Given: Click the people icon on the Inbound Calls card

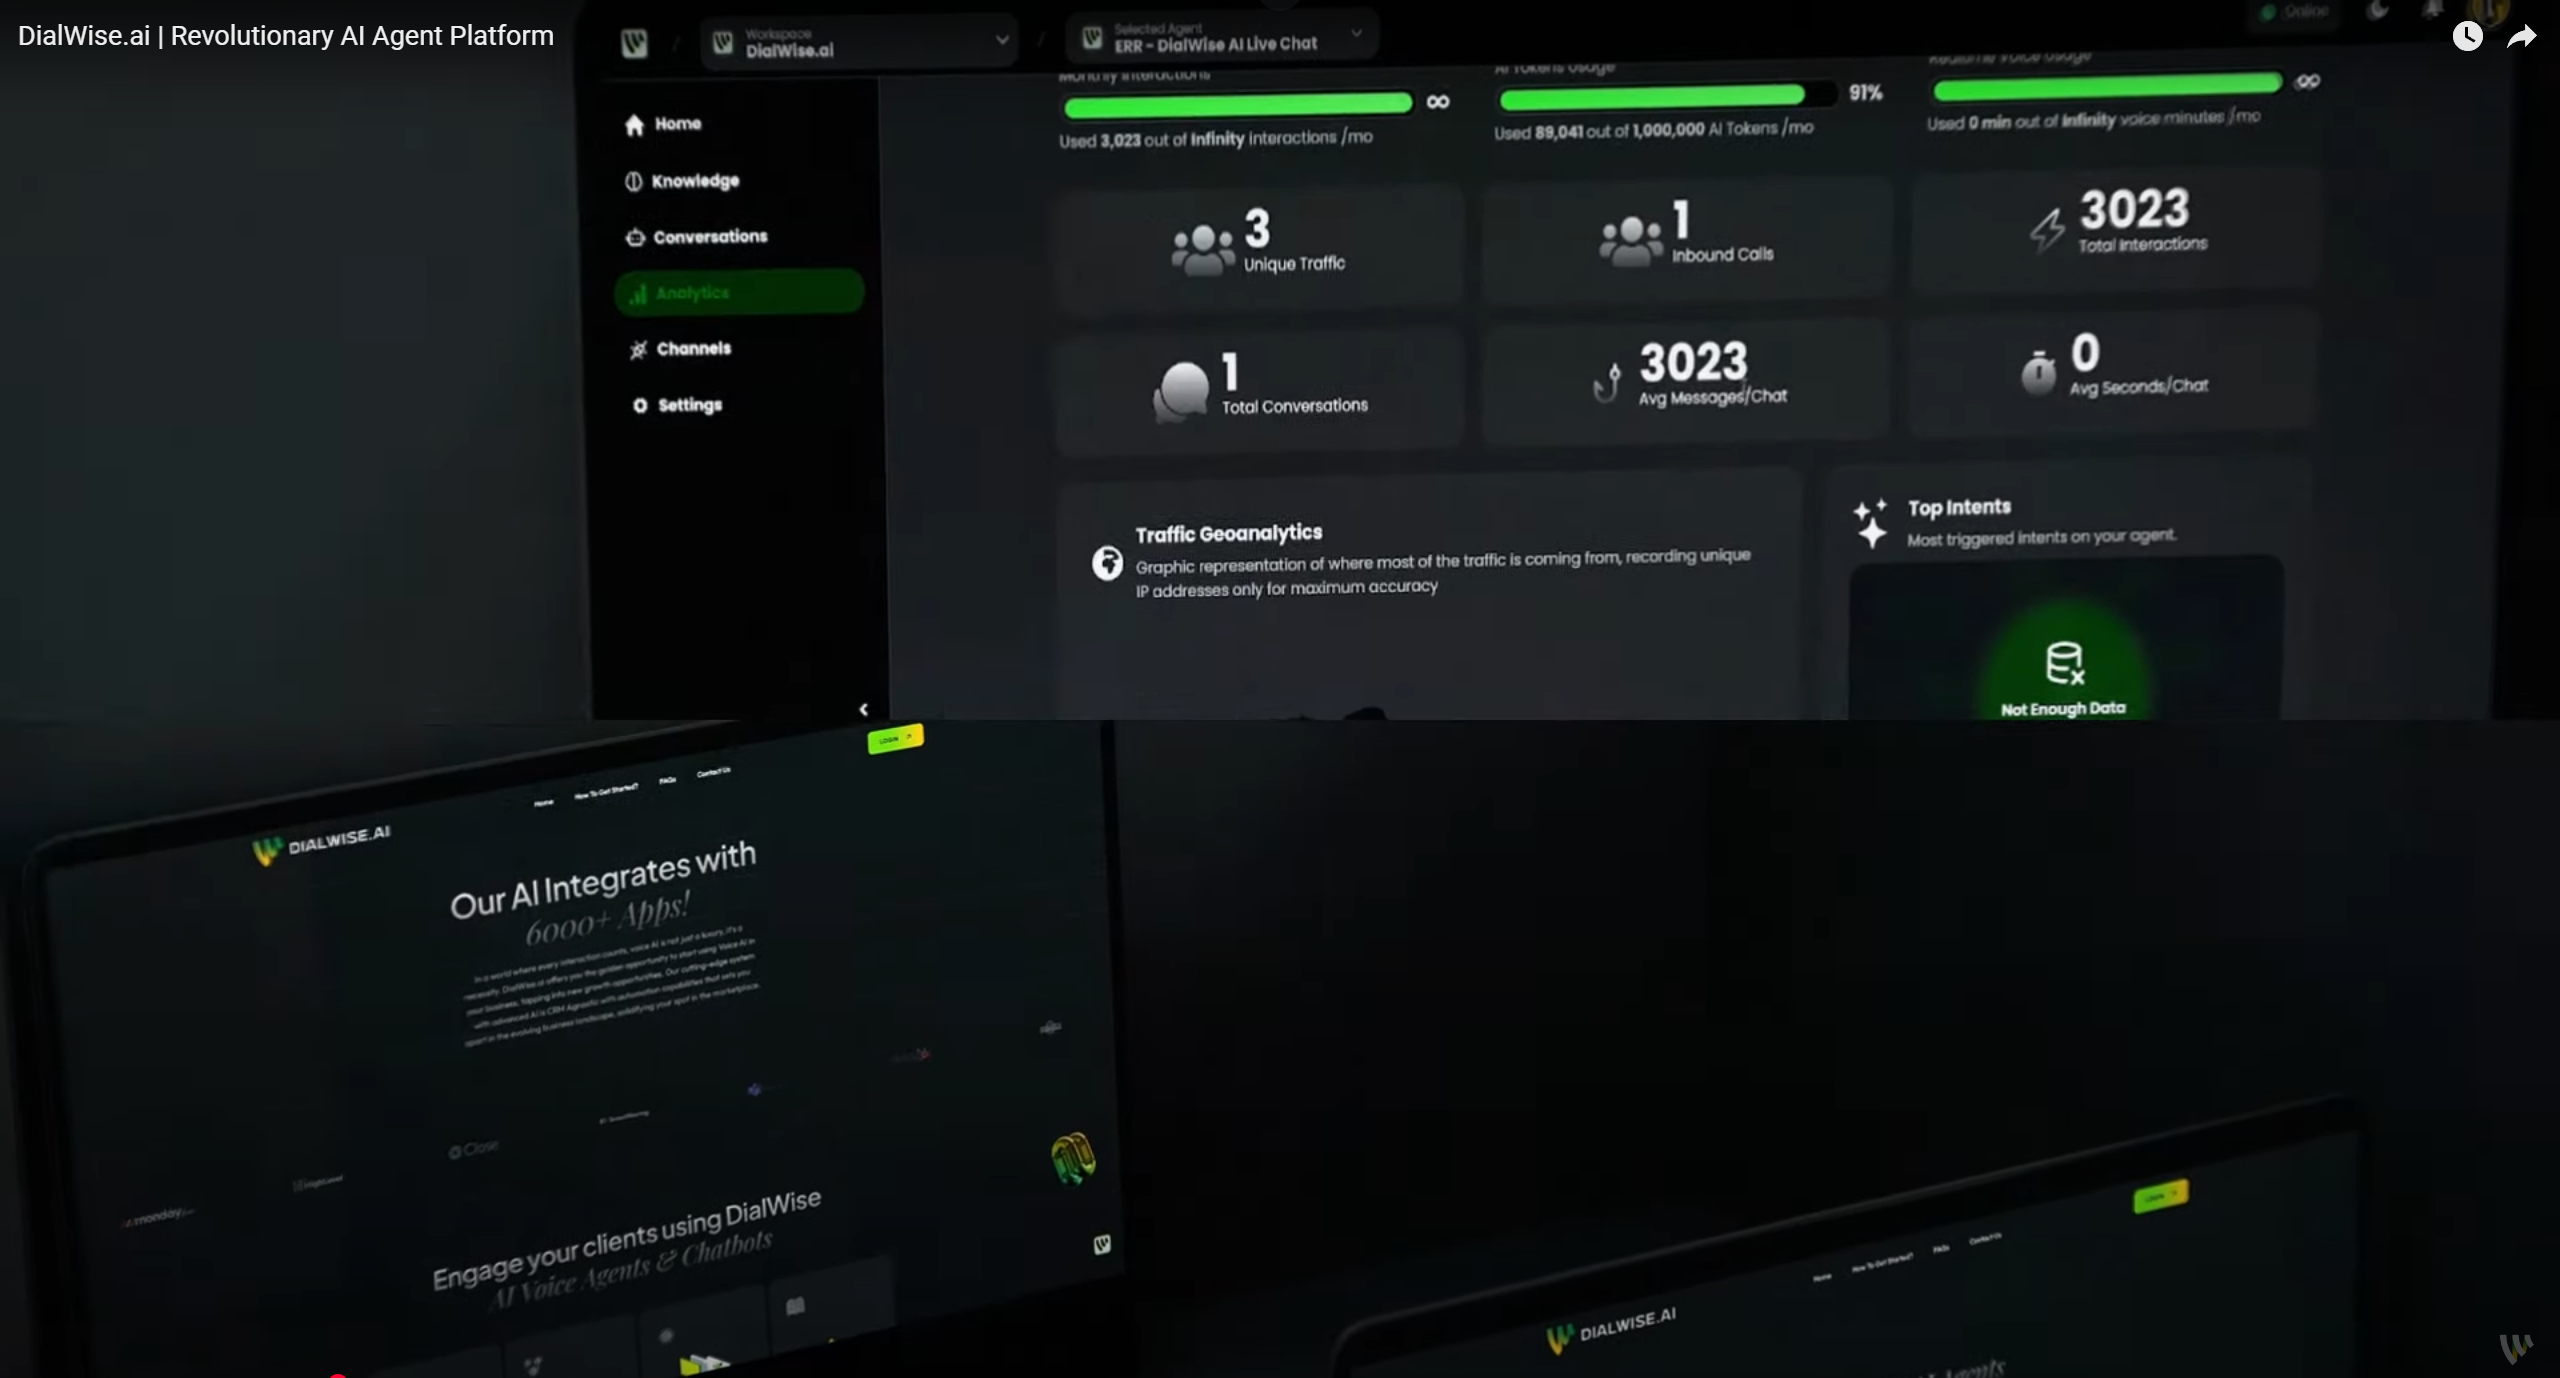Looking at the screenshot, I should pos(1630,241).
